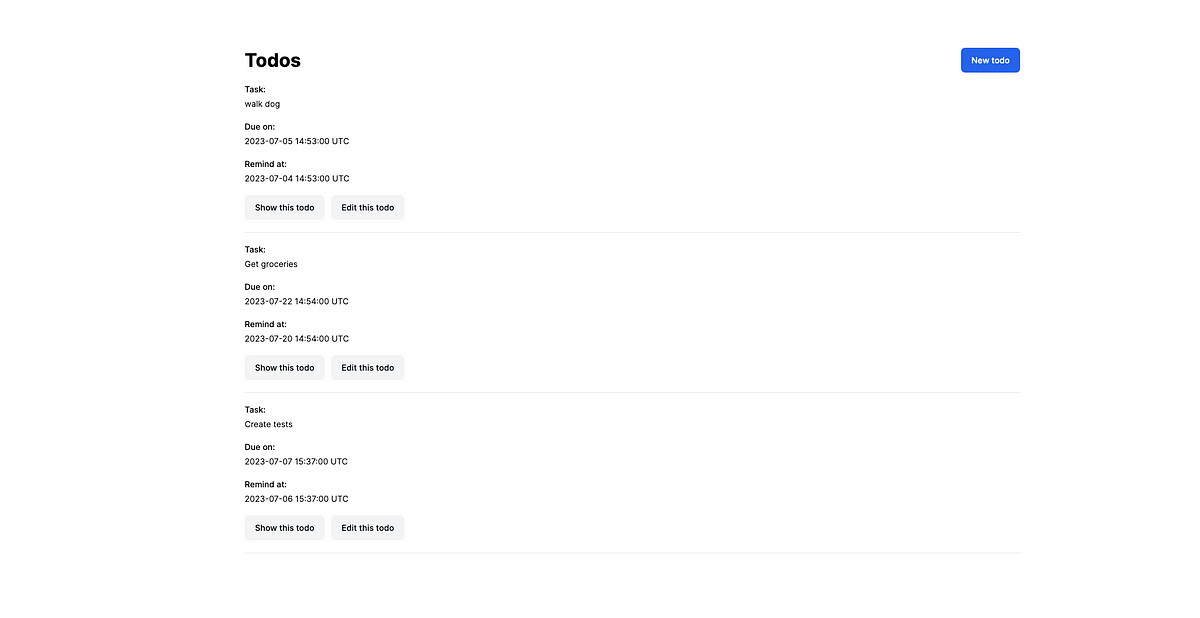Edit the Get groceries todo
Viewport: 1200px width, 618px height.
(x=368, y=368)
